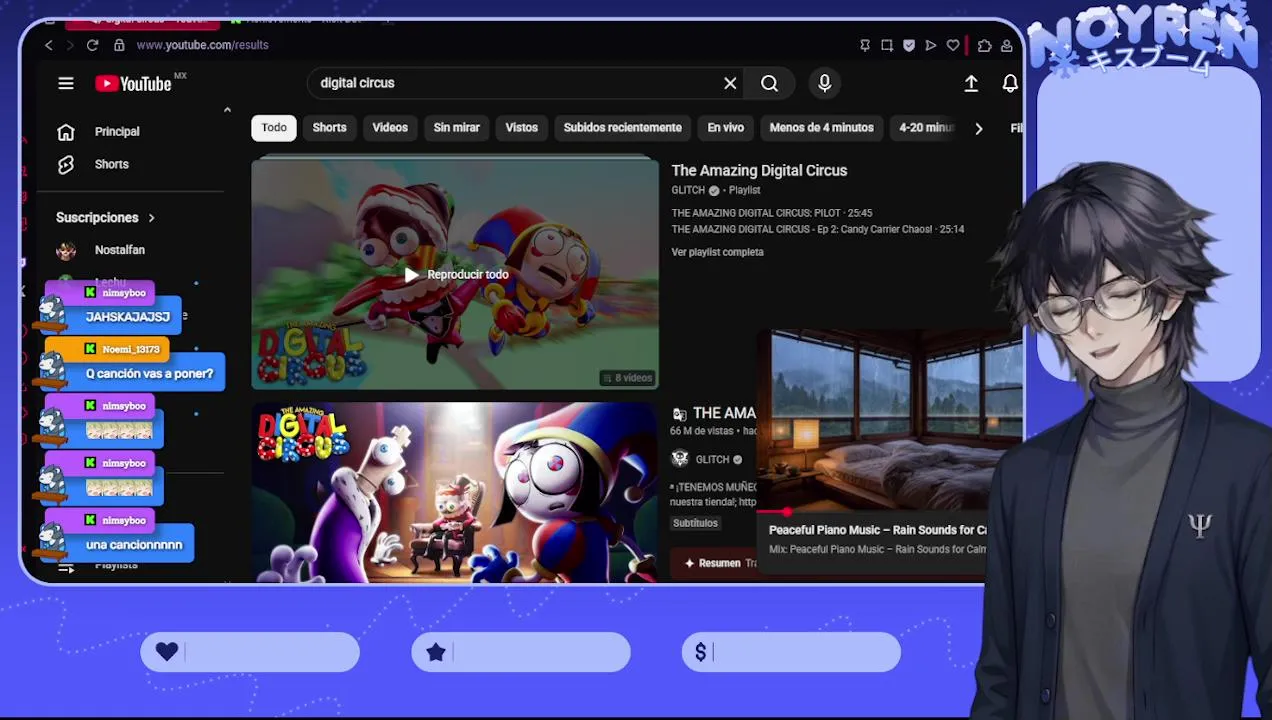Click chat message 'una cancionnnnn'
Screen dimensions: 1272x720
pyautogui.click(x=134, y=545)
